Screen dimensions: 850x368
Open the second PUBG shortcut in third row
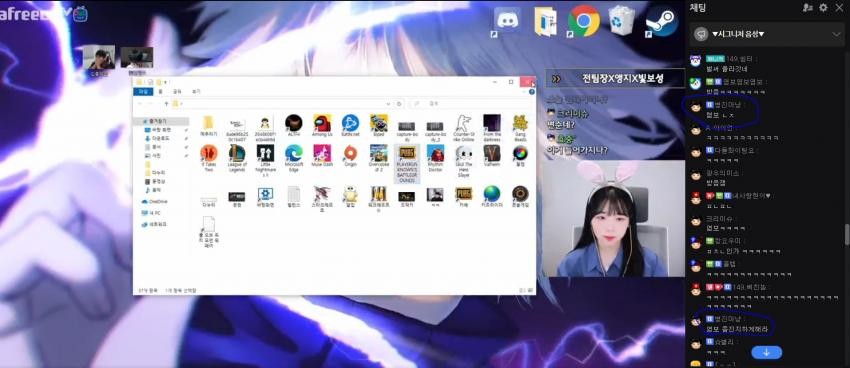[463, 197]
